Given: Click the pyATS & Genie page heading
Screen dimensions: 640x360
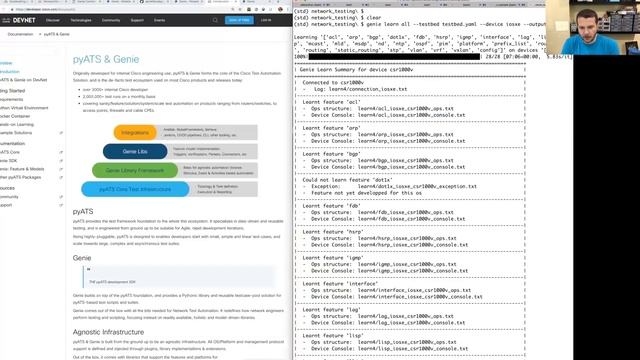Looking at the screenshot, I should 106,60.
